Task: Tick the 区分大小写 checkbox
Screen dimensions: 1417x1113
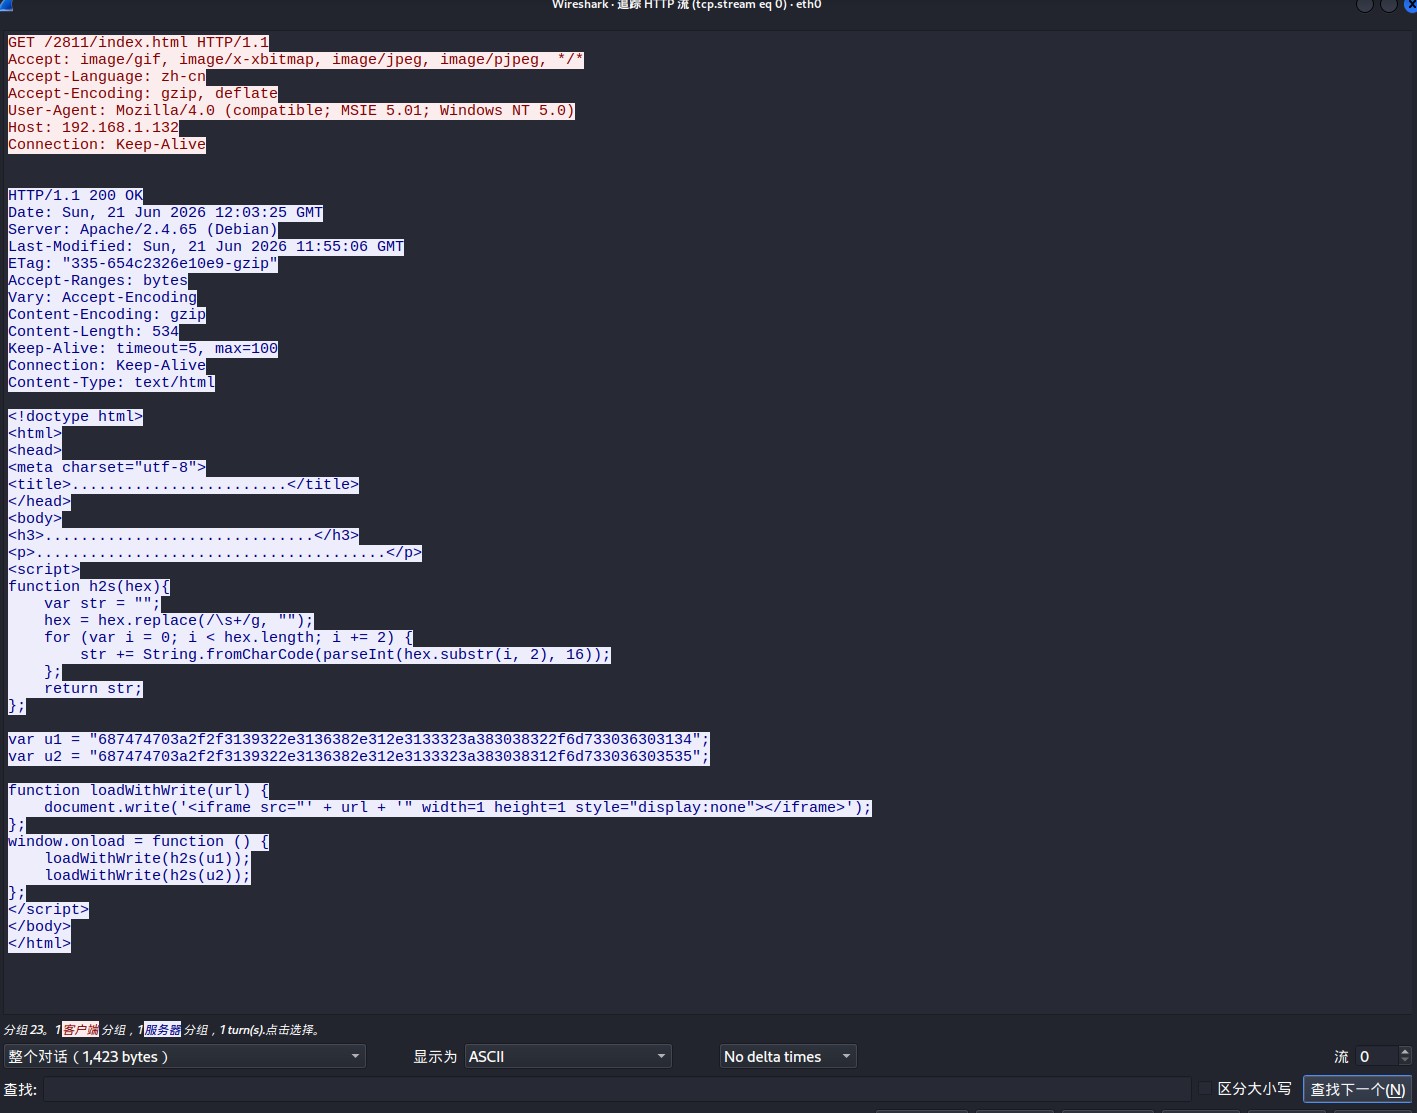Action: [x=1205, y=1088]
